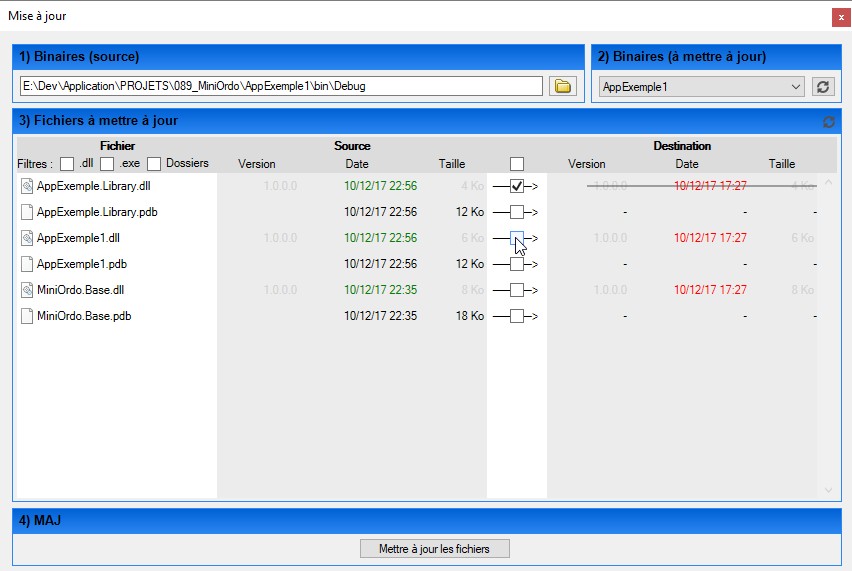This screenshot has width=852, height=571.
Task: Click the 12 Ko size of AppExemple.Library.pdb
Action: click(x=469, y=212)
